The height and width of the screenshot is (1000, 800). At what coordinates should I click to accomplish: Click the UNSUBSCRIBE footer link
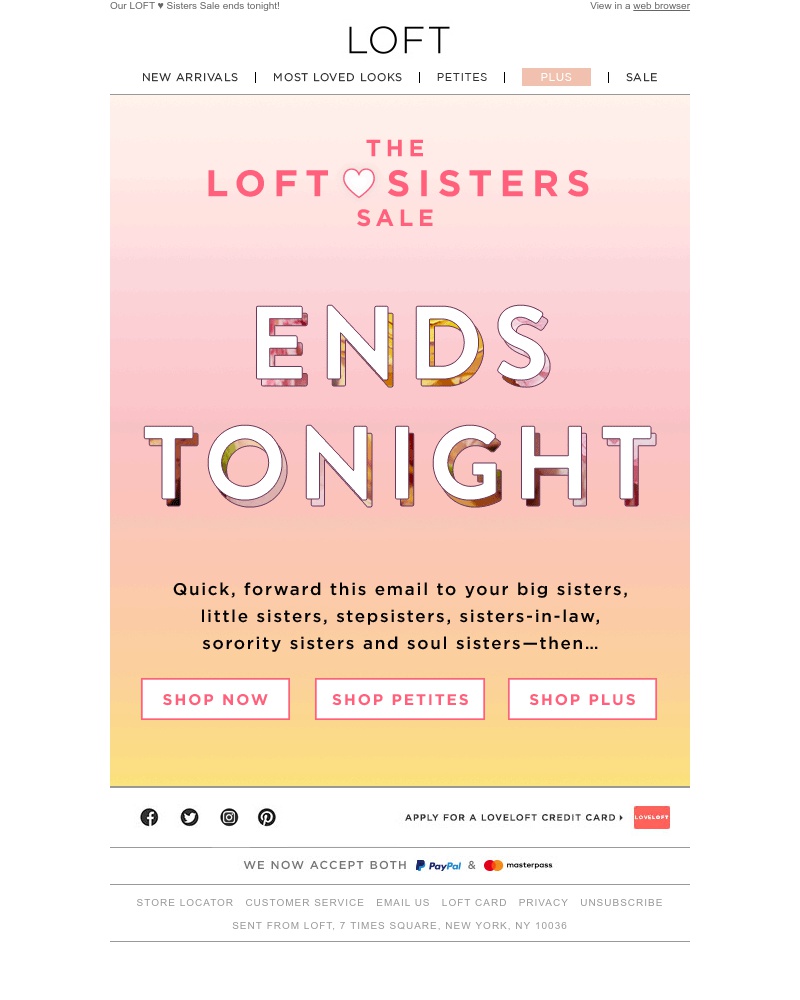click(x=621, y=902)
